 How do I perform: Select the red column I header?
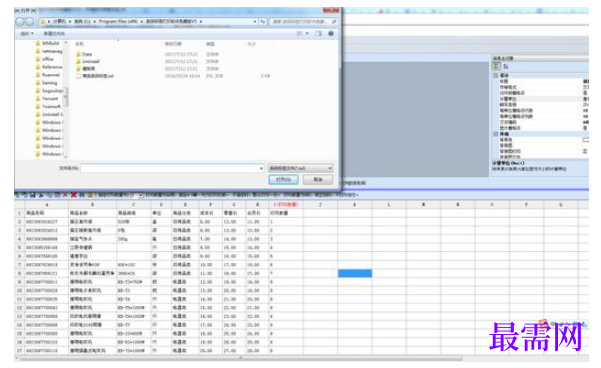286,205
